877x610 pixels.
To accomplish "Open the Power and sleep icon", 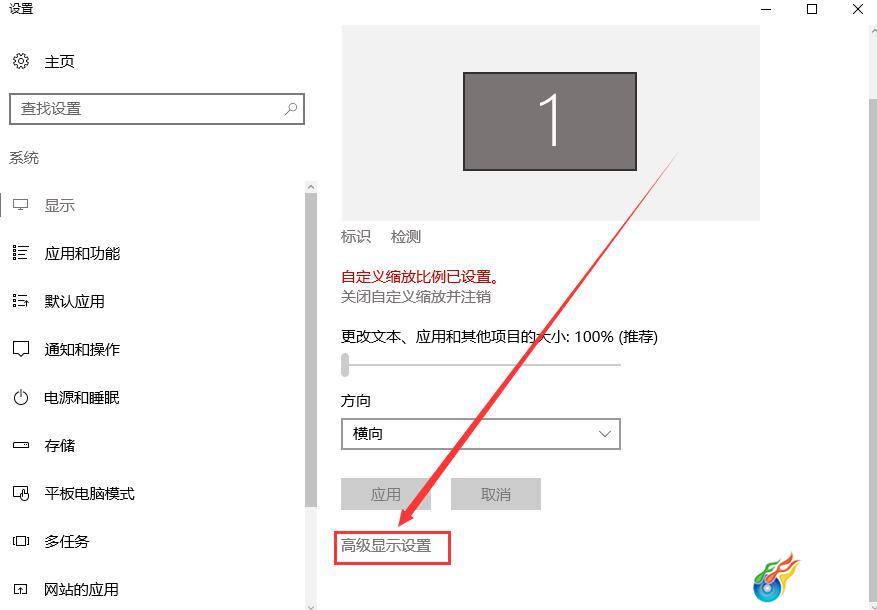I will click(x=21, y=398).
